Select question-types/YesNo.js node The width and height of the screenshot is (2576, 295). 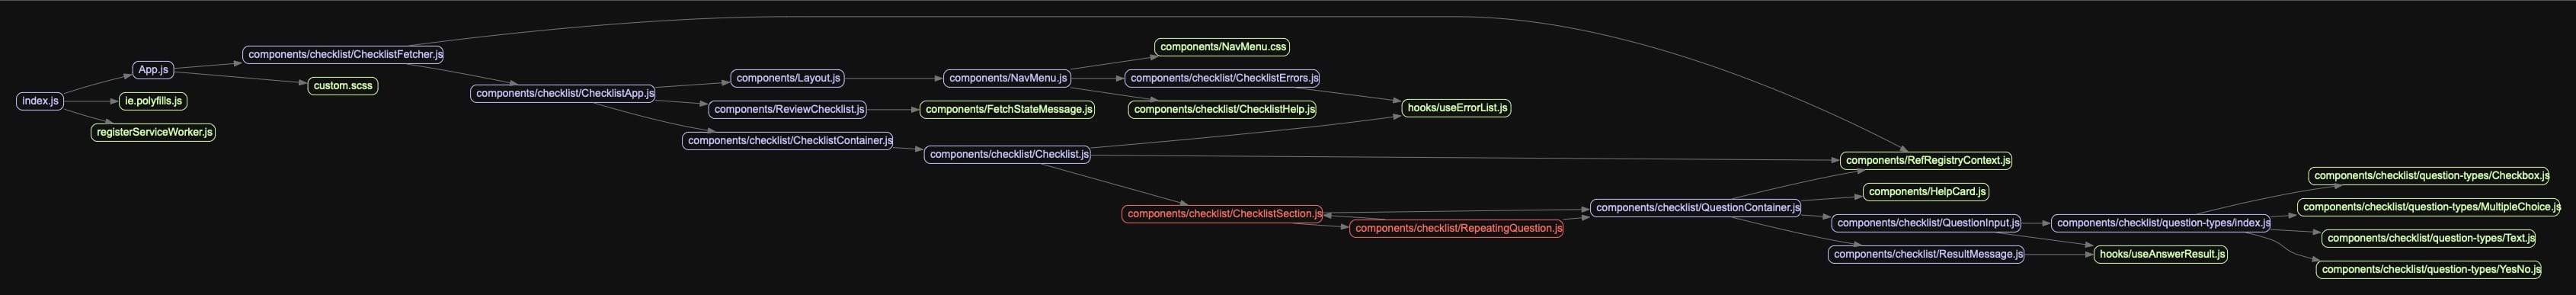pyautogui.click(x=2429, y=270)
